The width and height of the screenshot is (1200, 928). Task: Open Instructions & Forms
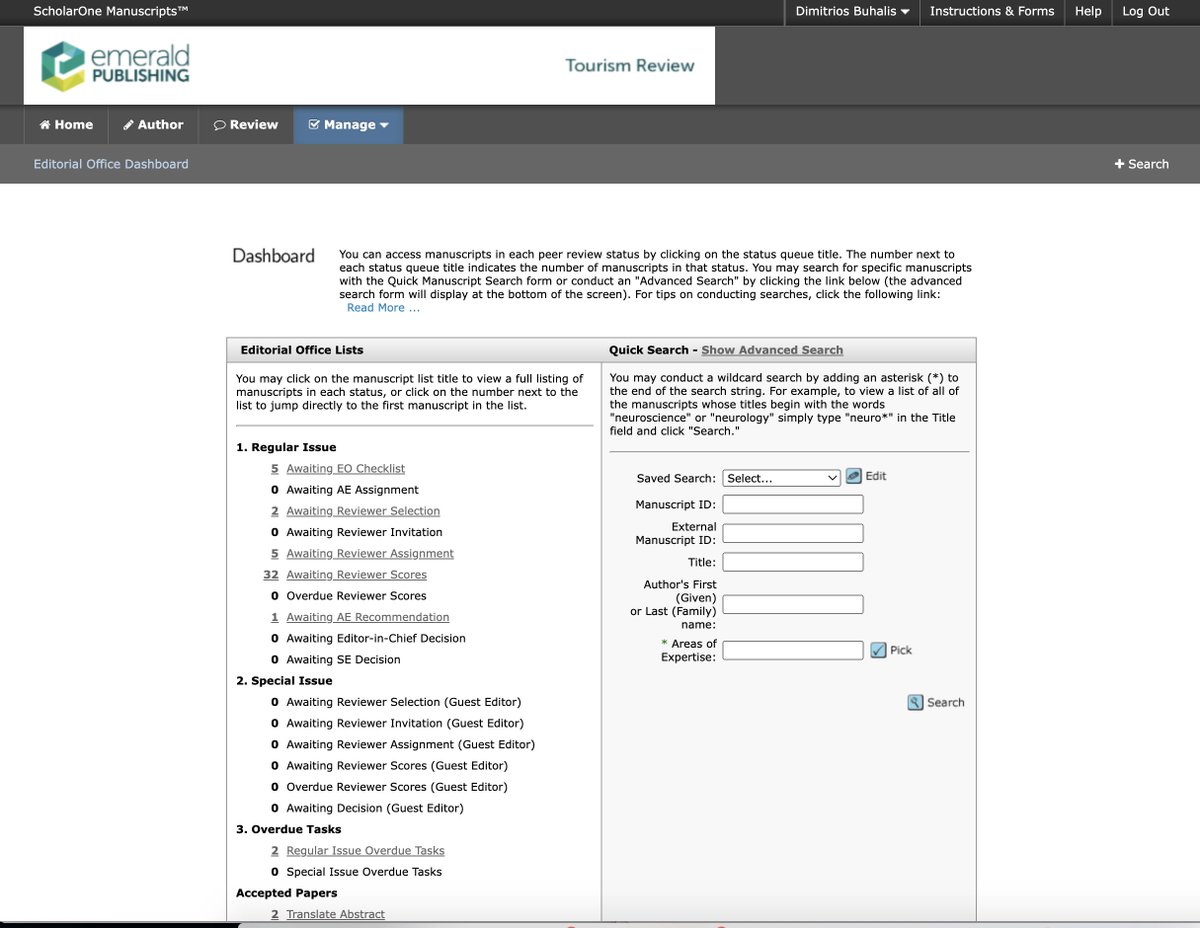(x=992, y=11)
